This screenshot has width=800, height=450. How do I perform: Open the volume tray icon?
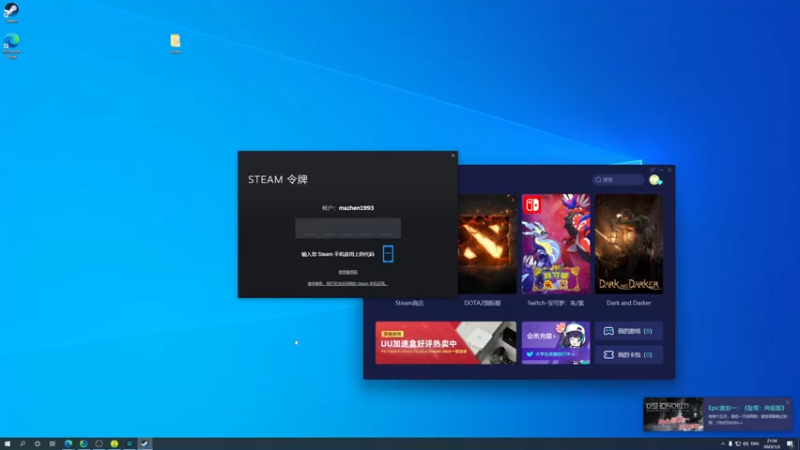746,444
